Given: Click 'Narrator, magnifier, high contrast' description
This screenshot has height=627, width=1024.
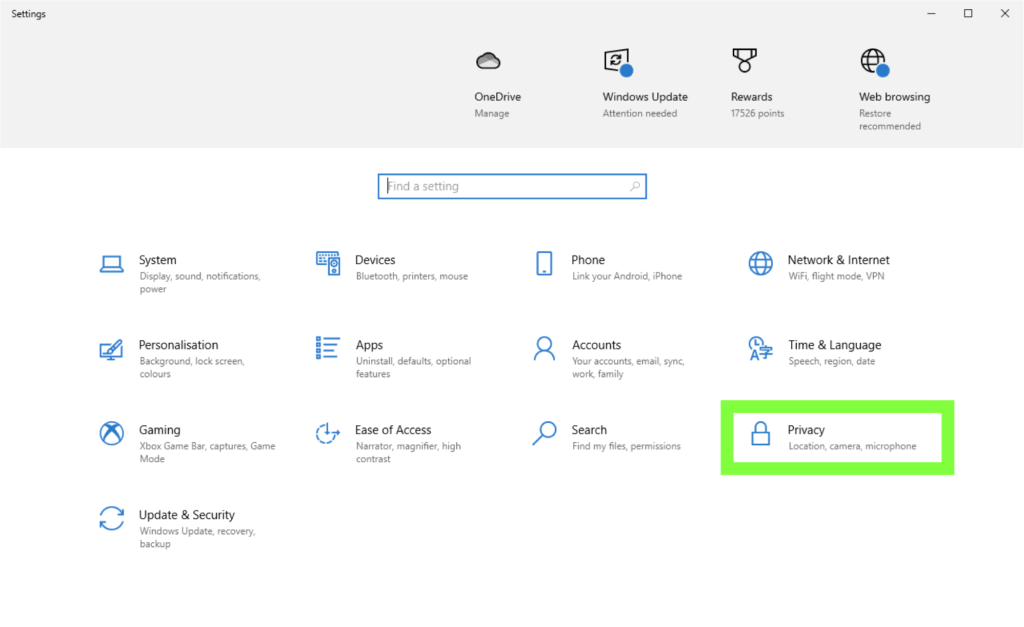Looking at the screenshot, I should point(408,453).
